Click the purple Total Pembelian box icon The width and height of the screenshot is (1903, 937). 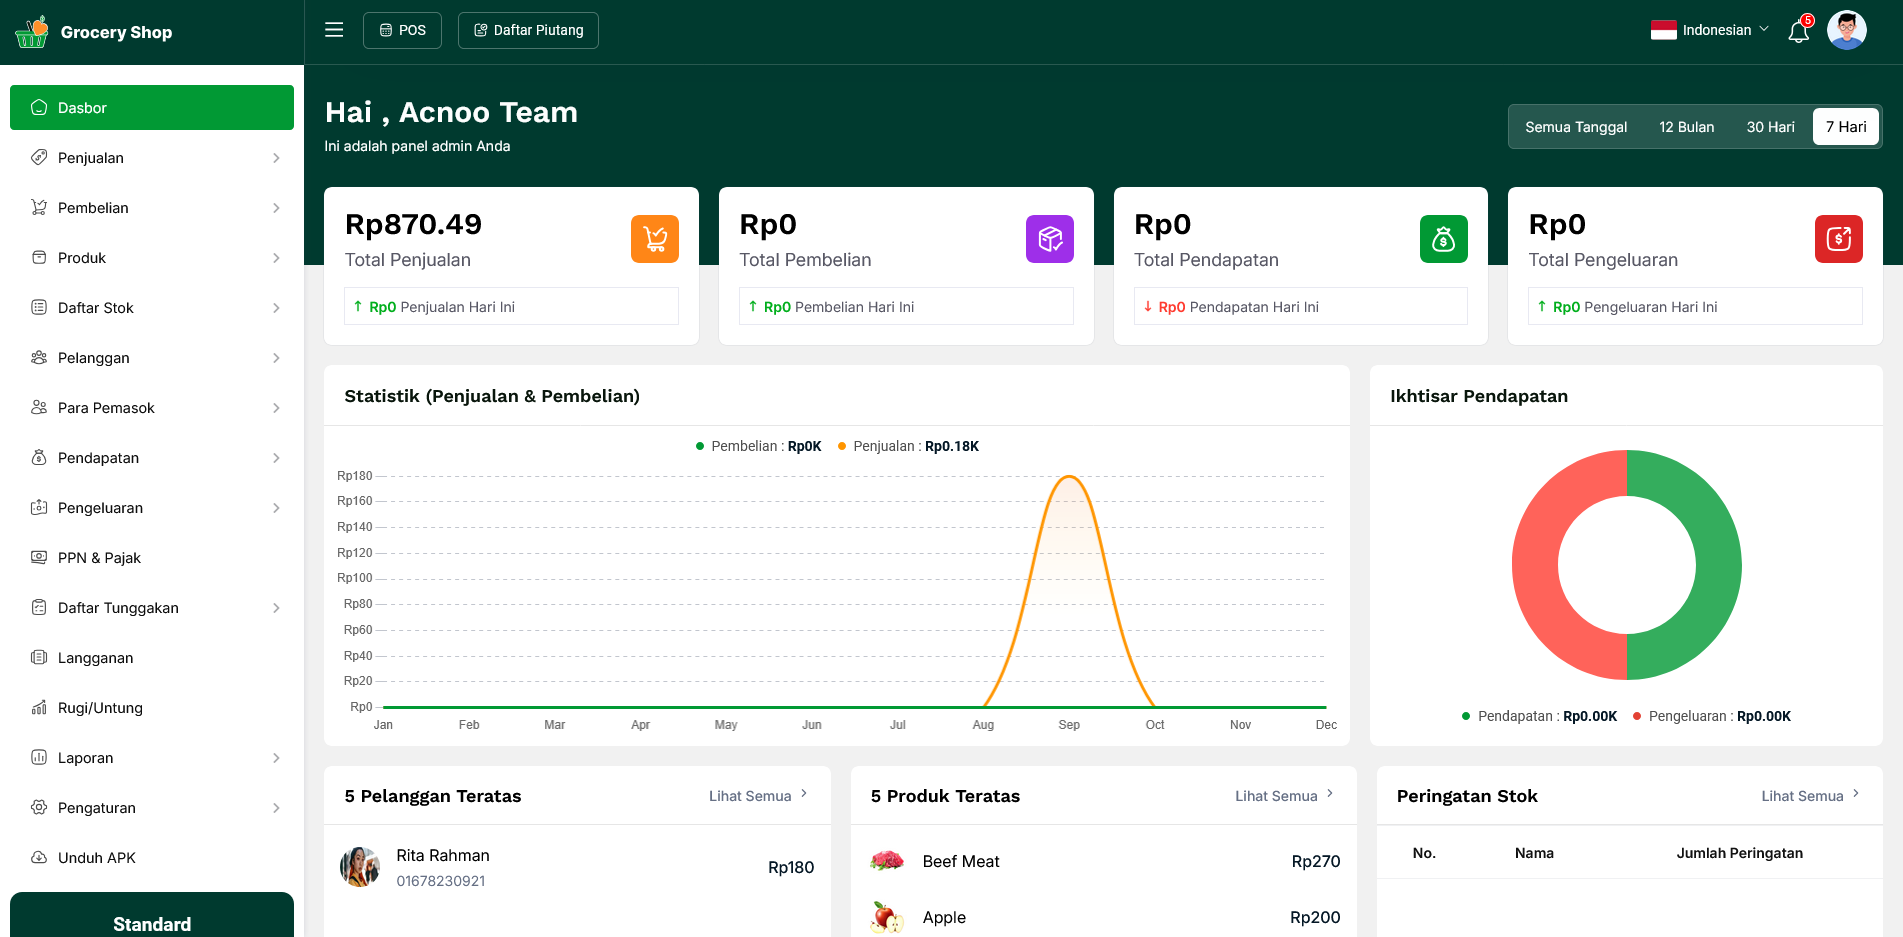[1049, 239]
